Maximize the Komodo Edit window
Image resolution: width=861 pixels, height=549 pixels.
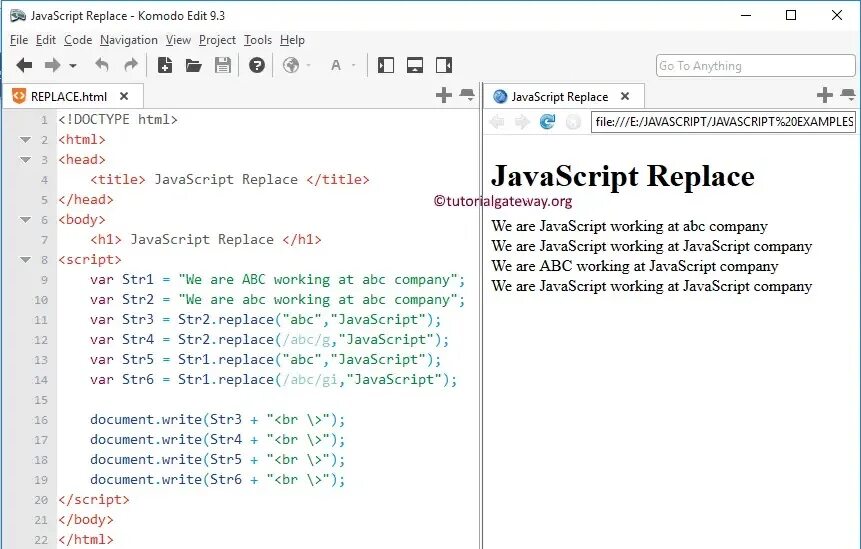click(x=791, y=15)
